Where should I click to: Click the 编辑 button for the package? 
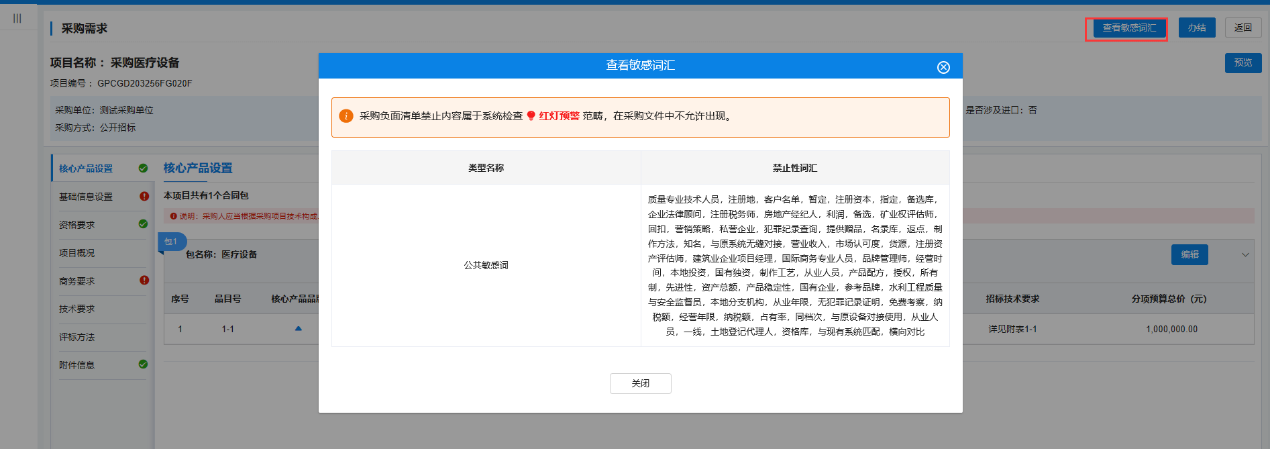point(1189,255)
